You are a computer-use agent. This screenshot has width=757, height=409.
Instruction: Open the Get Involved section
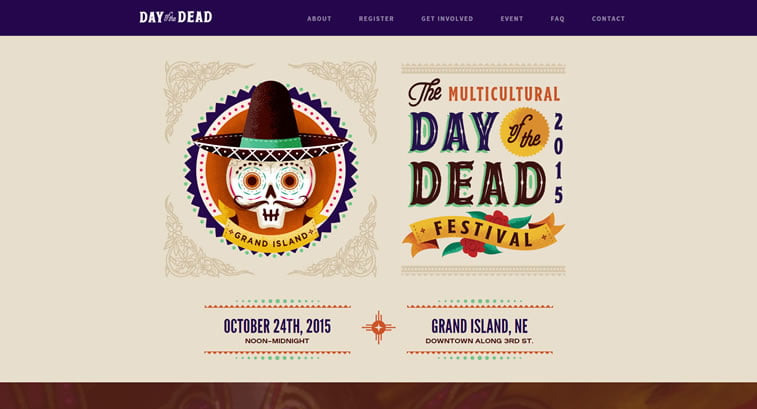coord(447,19)
